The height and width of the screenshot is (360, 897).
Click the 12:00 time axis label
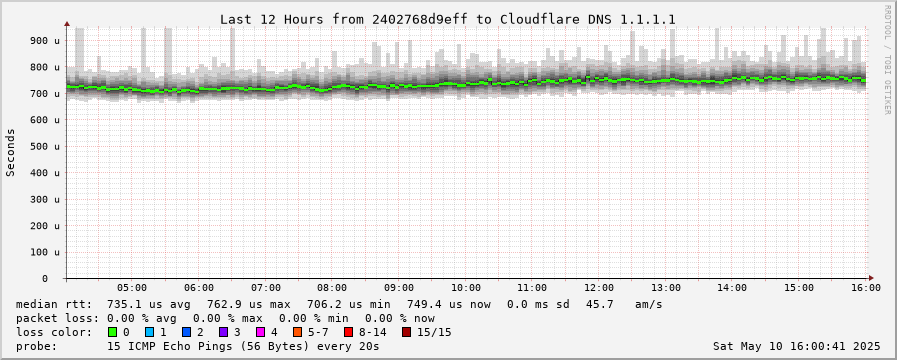pos(600,288)
